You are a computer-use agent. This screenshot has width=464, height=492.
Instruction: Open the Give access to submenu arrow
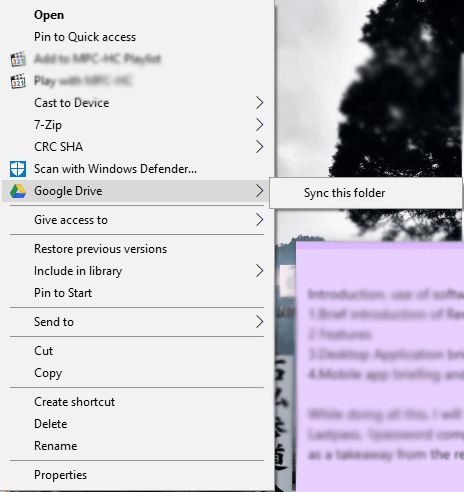tap(260, 220)
